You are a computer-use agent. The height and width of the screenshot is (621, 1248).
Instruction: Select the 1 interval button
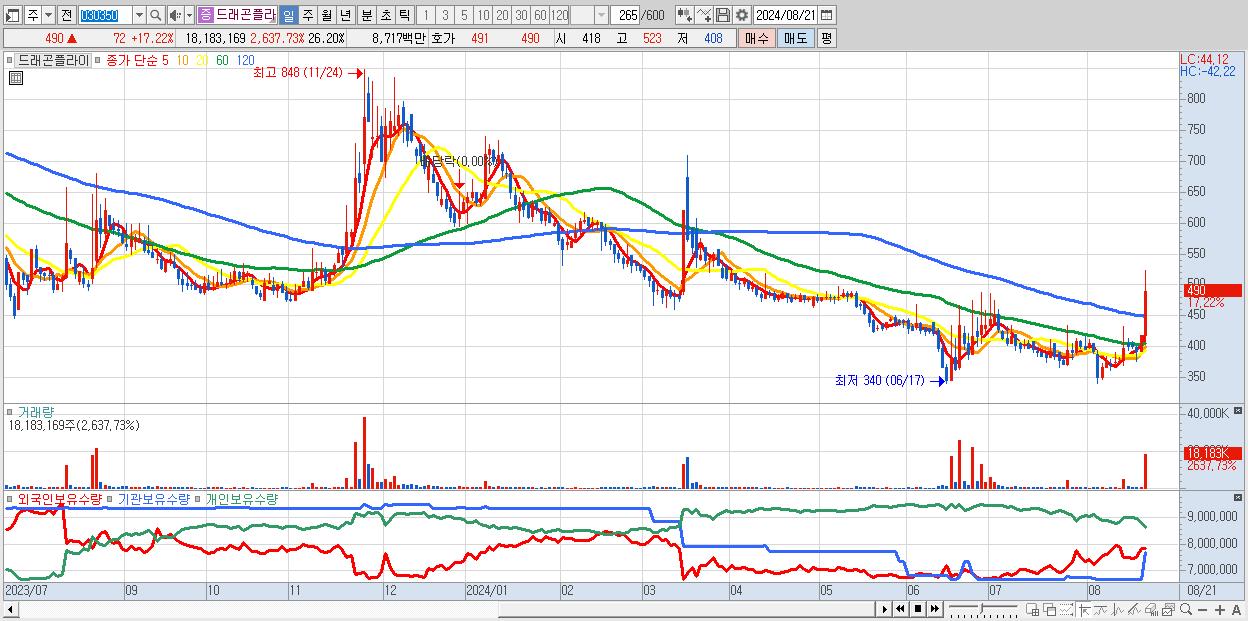click(426, 15)
